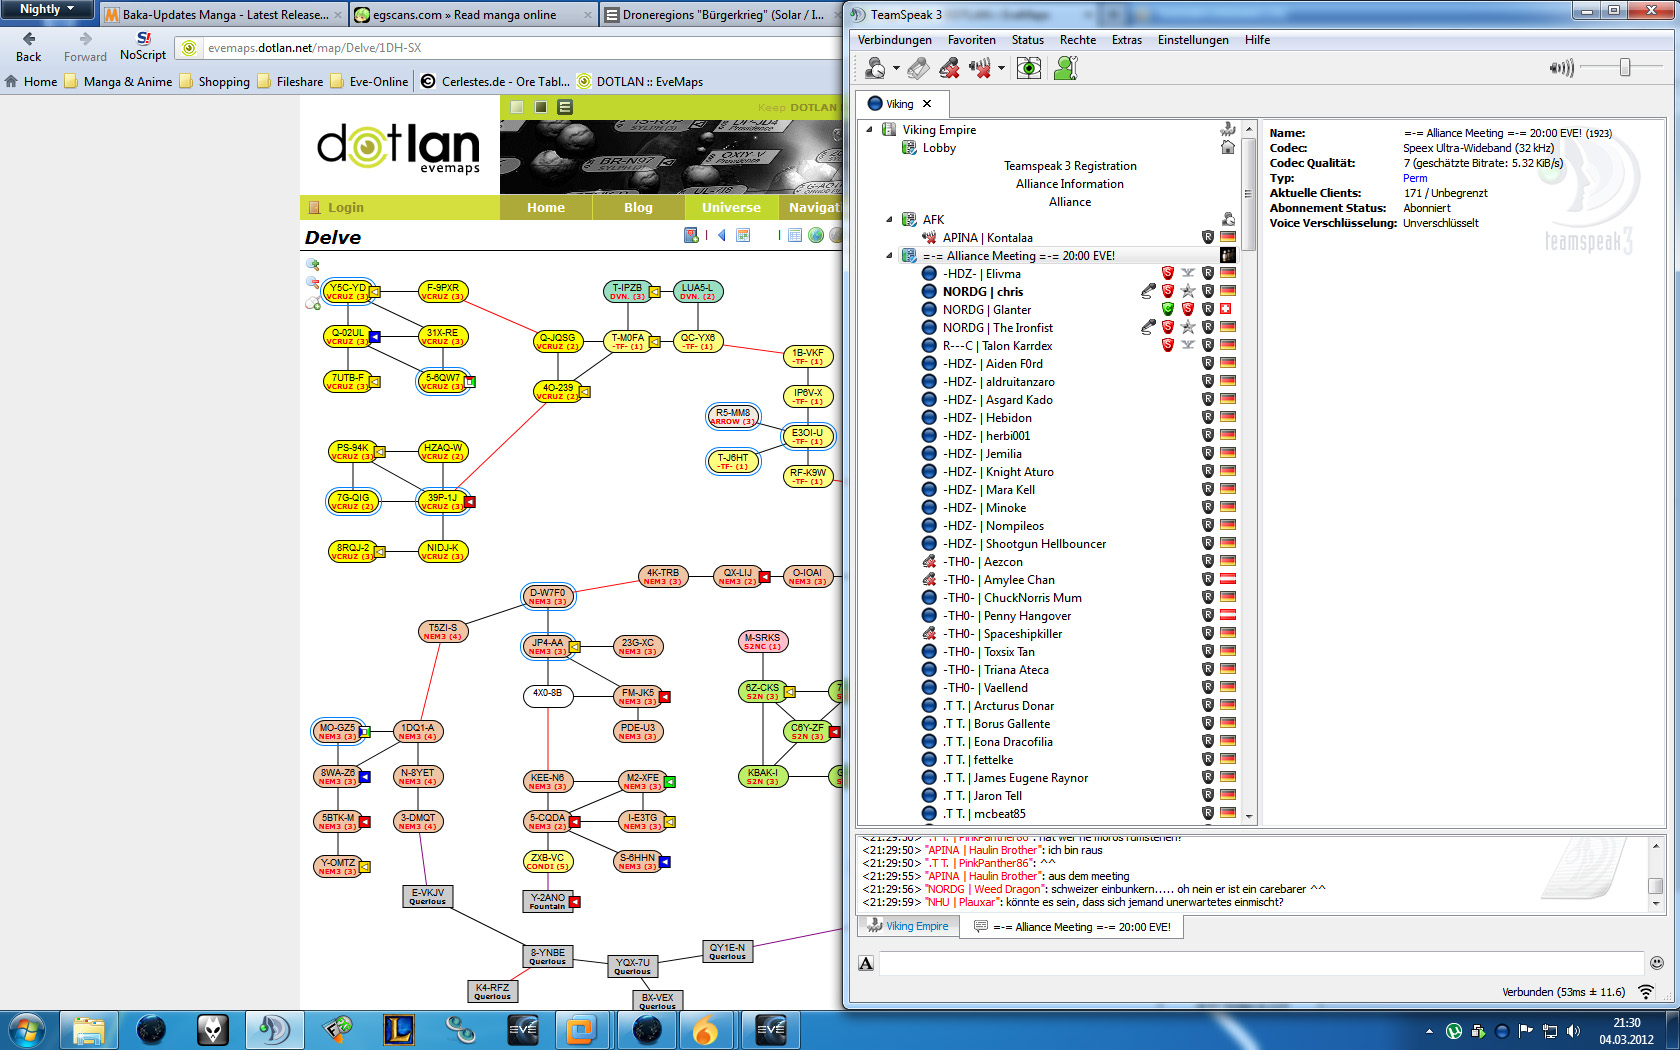The image size is (1680, 1050).
Task: Show hidden system tray icons
Action: click(1429, 1031)
